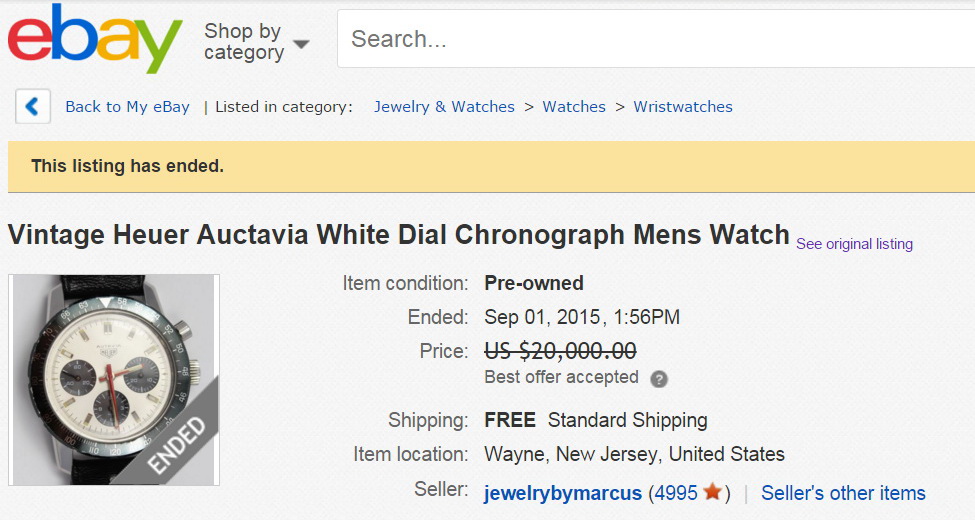Click the red feedback star icon
The width and height of the screenshot is (975, 520).
click(712, 493)
